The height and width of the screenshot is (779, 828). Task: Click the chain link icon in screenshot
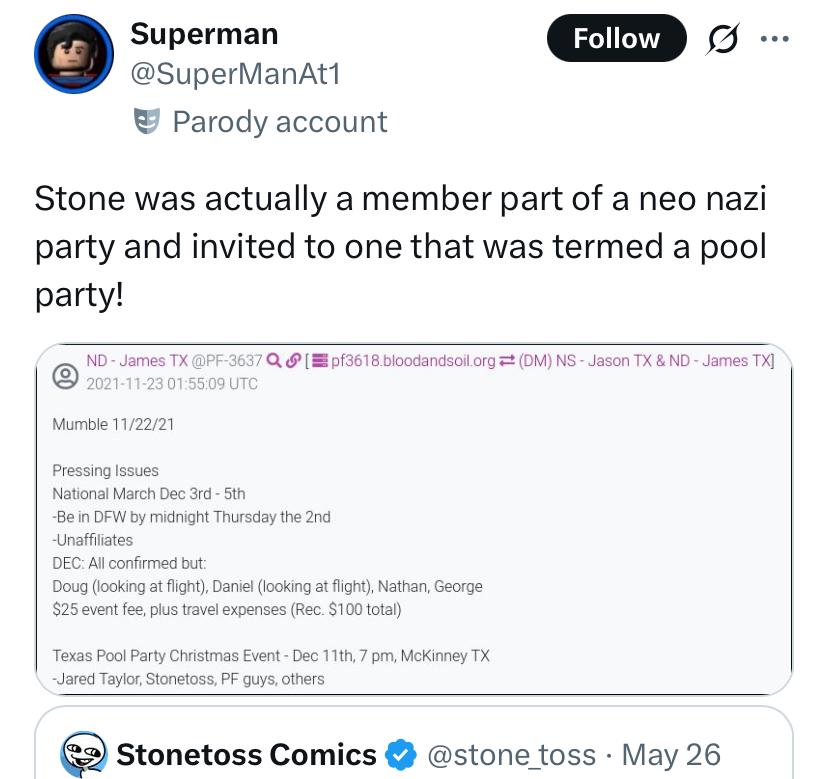tap(293, 361)
